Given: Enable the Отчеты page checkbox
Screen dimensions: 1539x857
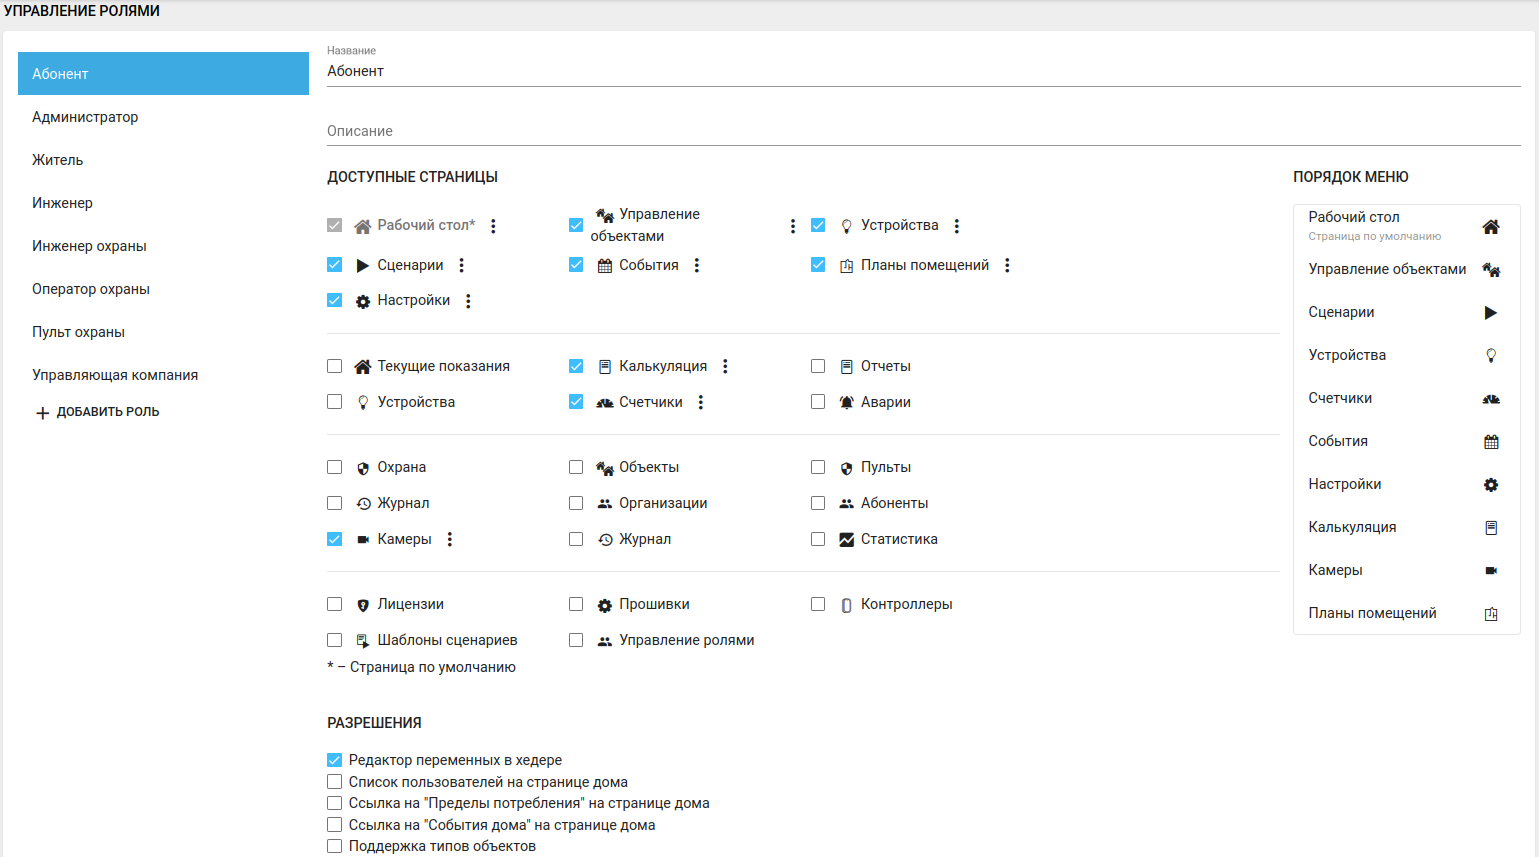Looking at the screenshot, I should pos(818,366).
